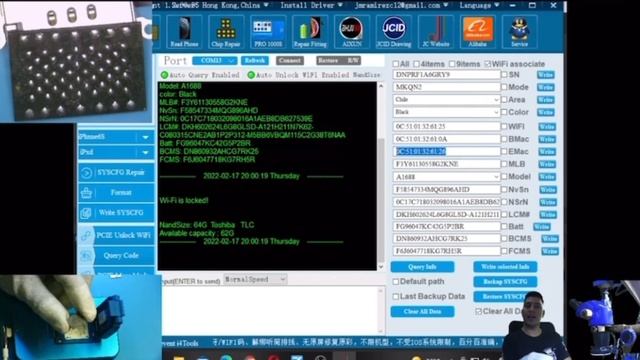Check the All checkbox
640x360 pixels.
tap(396, 64)
